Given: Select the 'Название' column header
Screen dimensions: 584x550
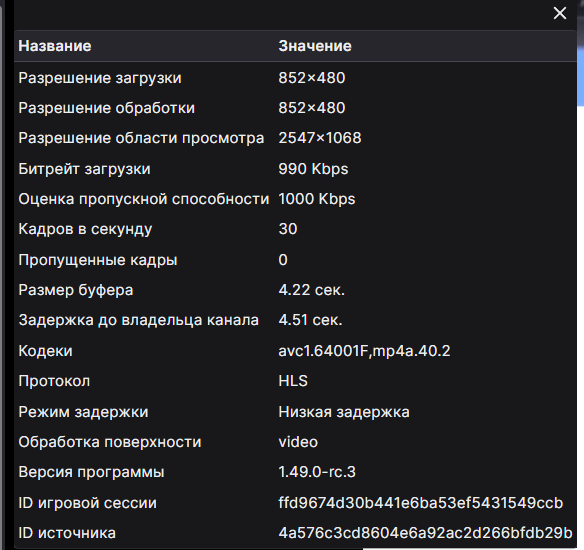Looking at the screenshot, I should (x=55, y=46).
